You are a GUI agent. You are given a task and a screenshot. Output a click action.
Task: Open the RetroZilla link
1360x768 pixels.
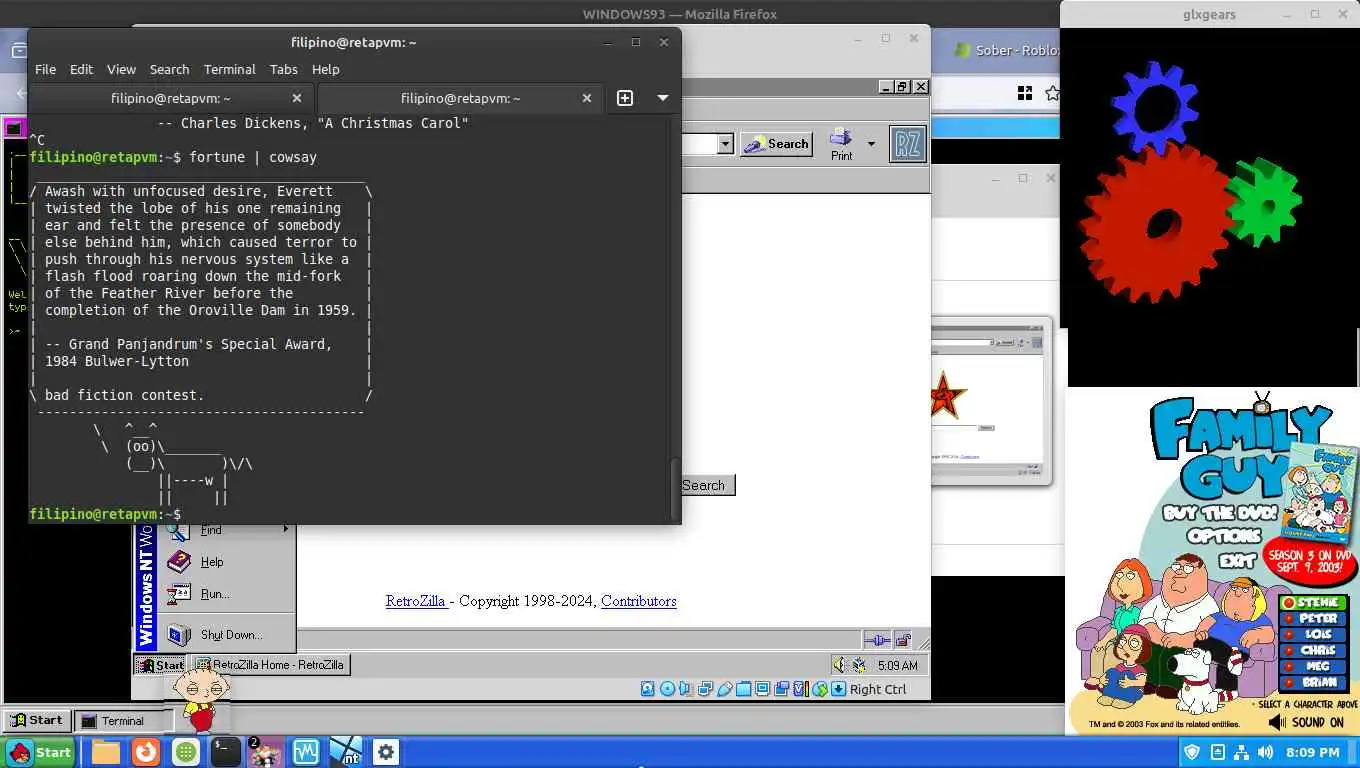pyautogui.click(x=416, y=601)
